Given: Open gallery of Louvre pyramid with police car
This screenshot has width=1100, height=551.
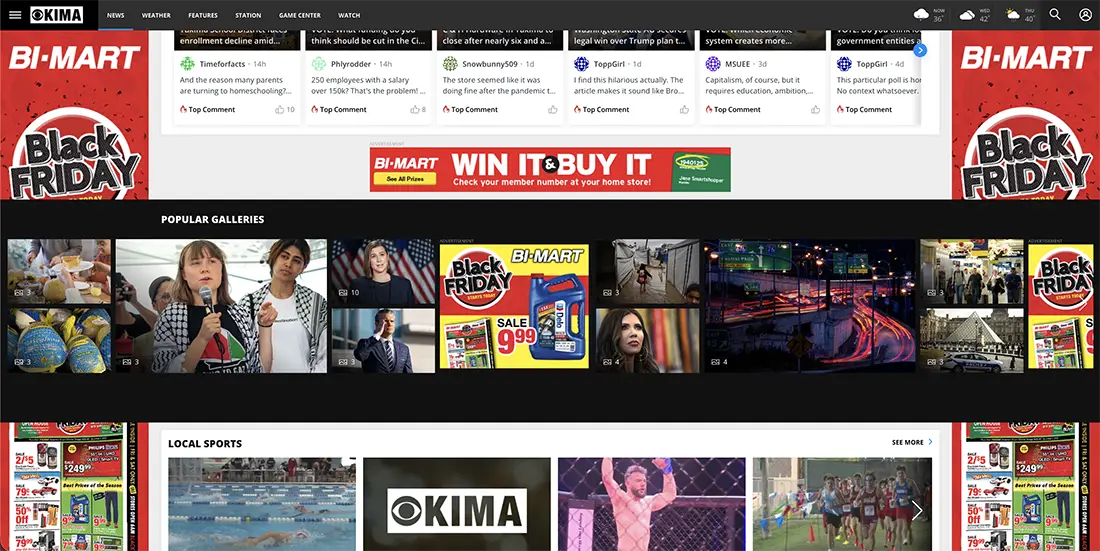Looking at the screenshot, I should click(972, 340).
